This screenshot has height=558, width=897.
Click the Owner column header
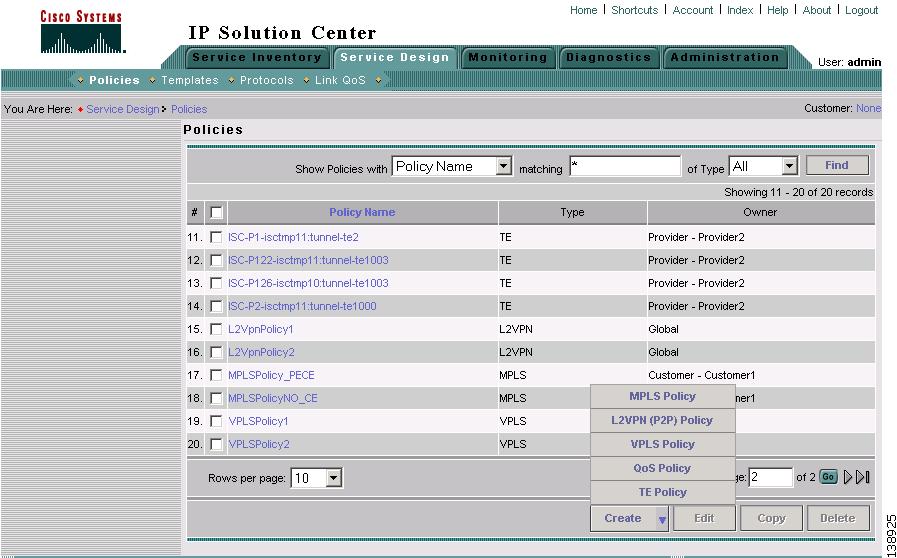(760, 212)
